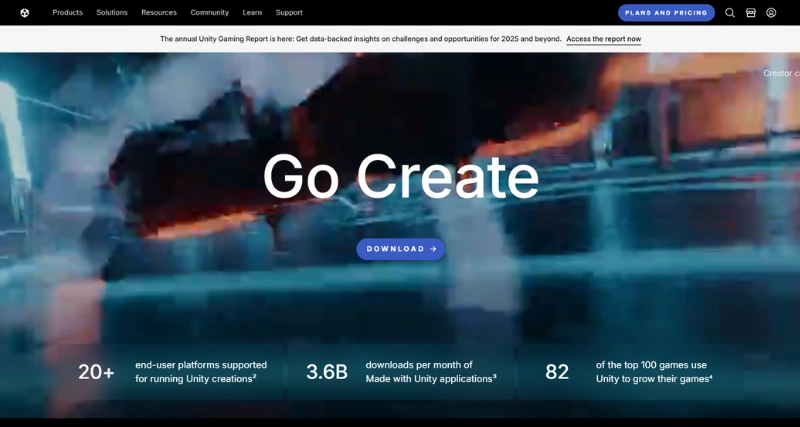The height and width of the screenshot is (427, 800).
Task: Open the Products menu
Action: (x=67, y=12)
